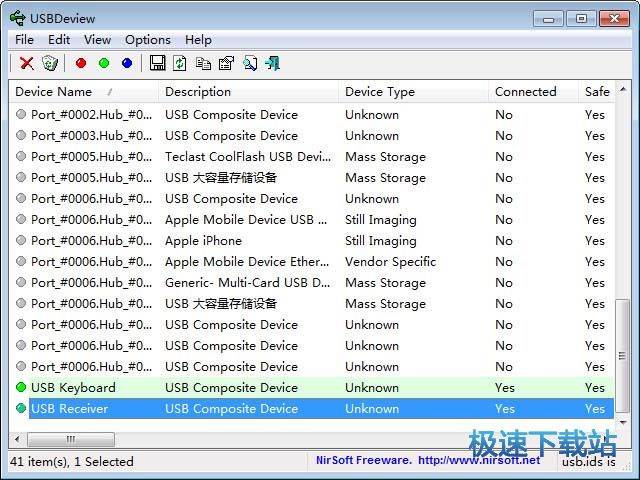Click the recycle bin toolbar icon
This screenshot has height=480, width=640.
pyautogui.click(x=50, y=63)
